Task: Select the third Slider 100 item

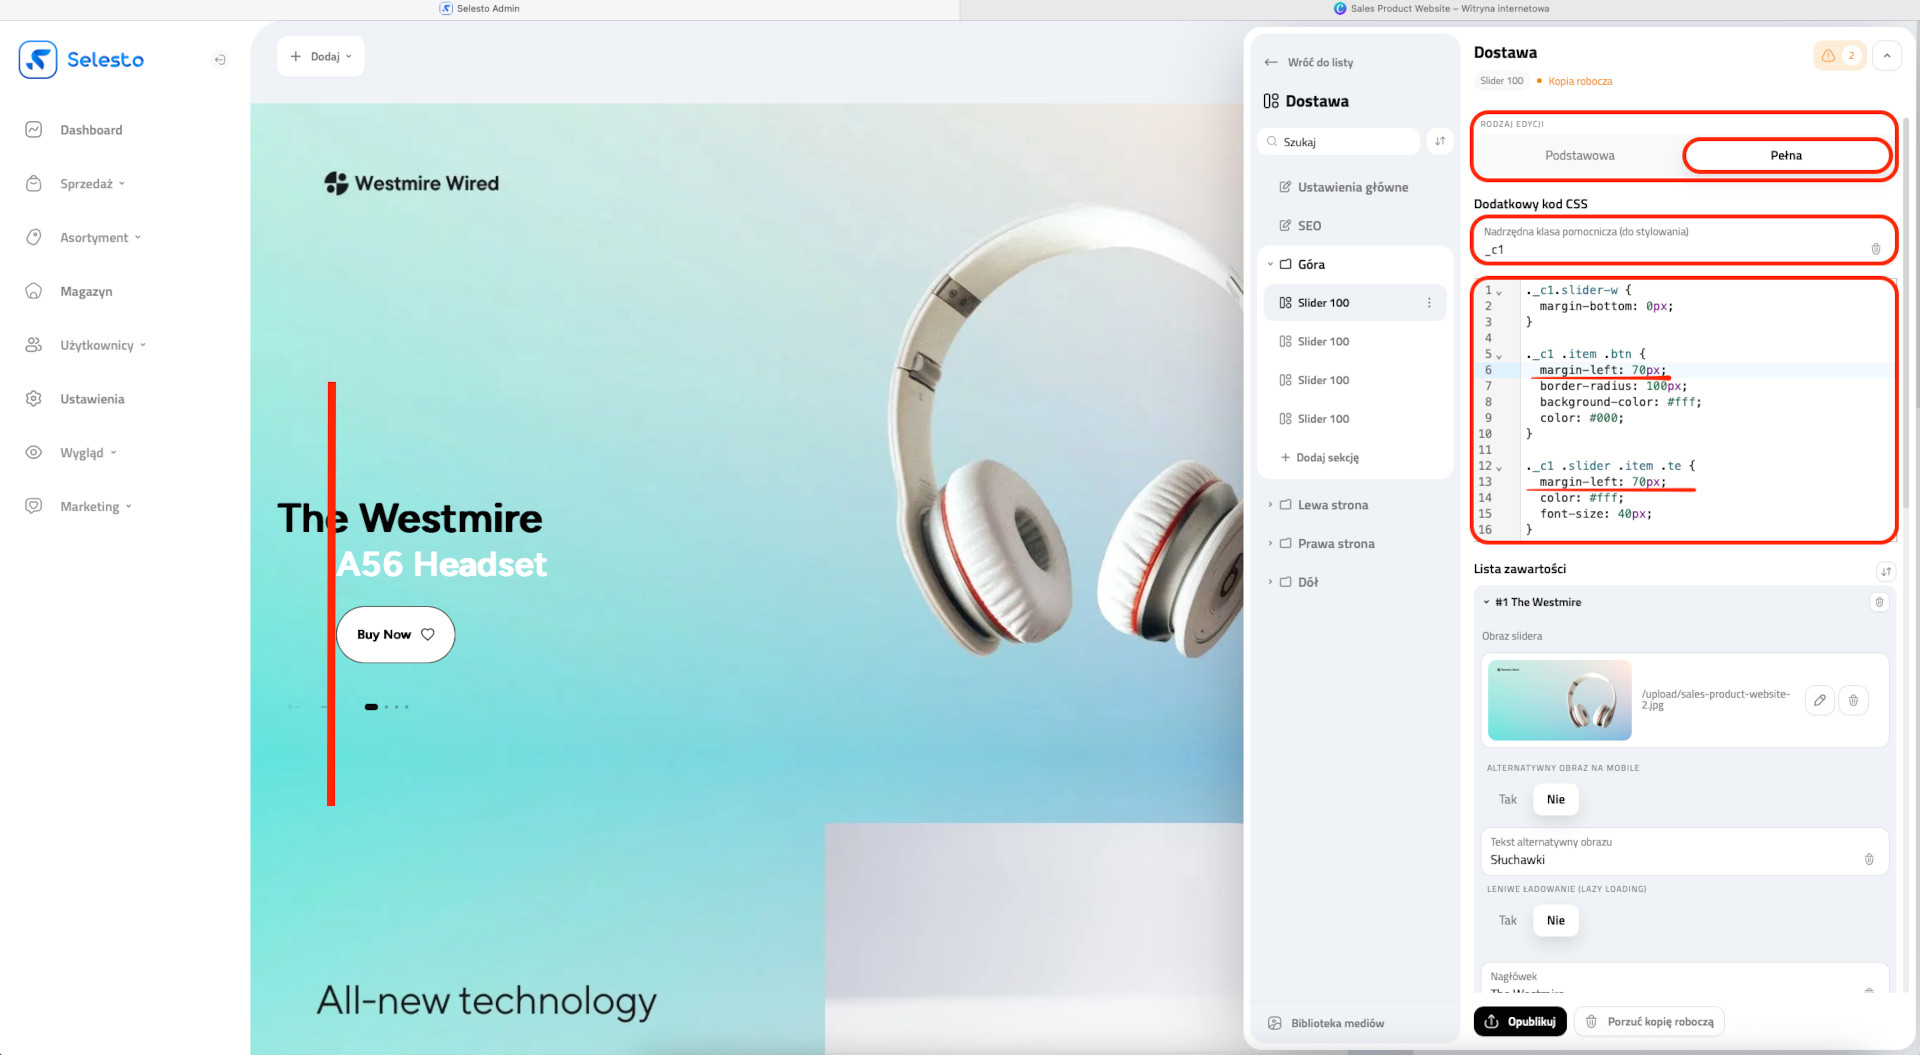Action: pyautogui.click(x=1355, y=381)
